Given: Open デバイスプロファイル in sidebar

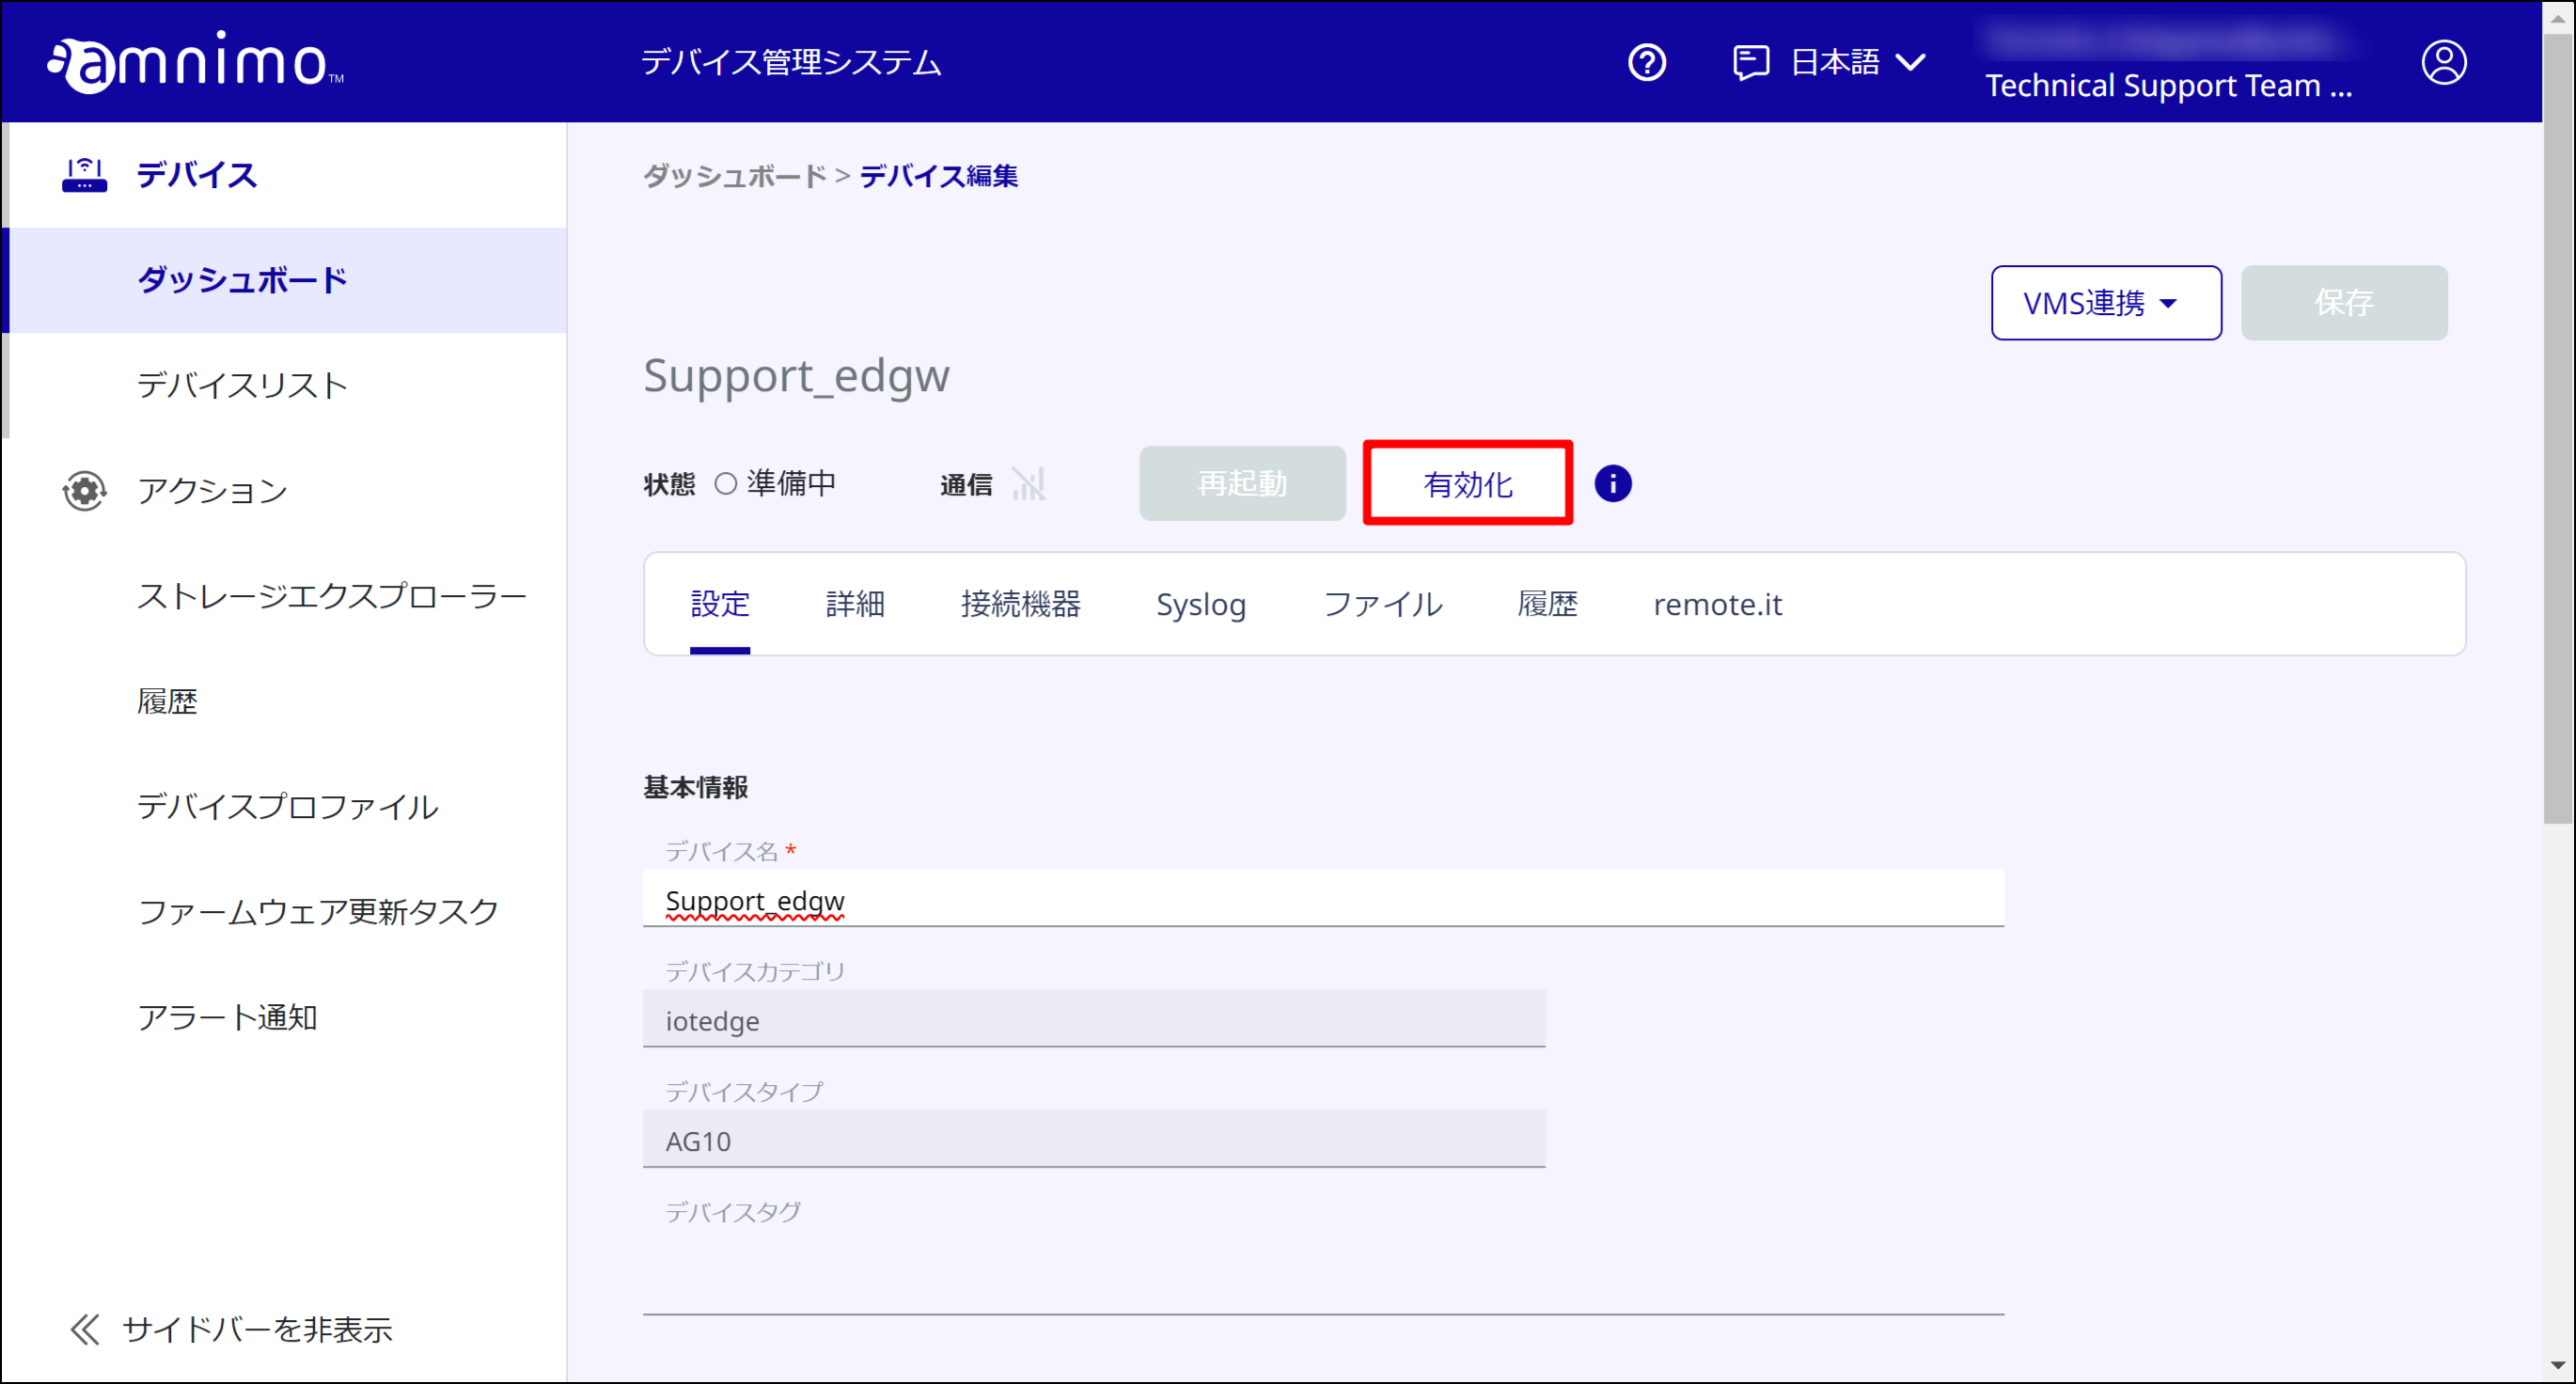Looking at the screenshot, I should pos(287,806).
